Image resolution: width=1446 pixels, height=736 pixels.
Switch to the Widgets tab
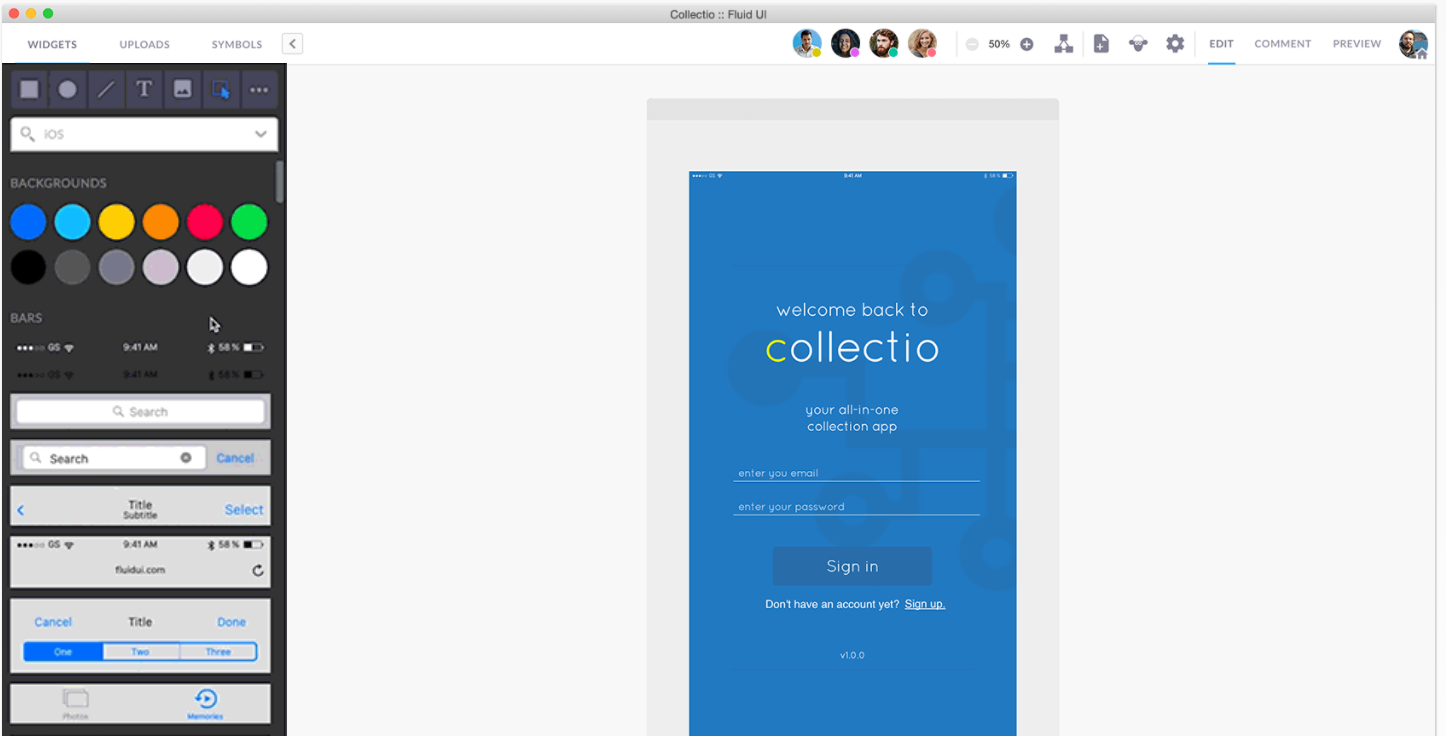52,44
